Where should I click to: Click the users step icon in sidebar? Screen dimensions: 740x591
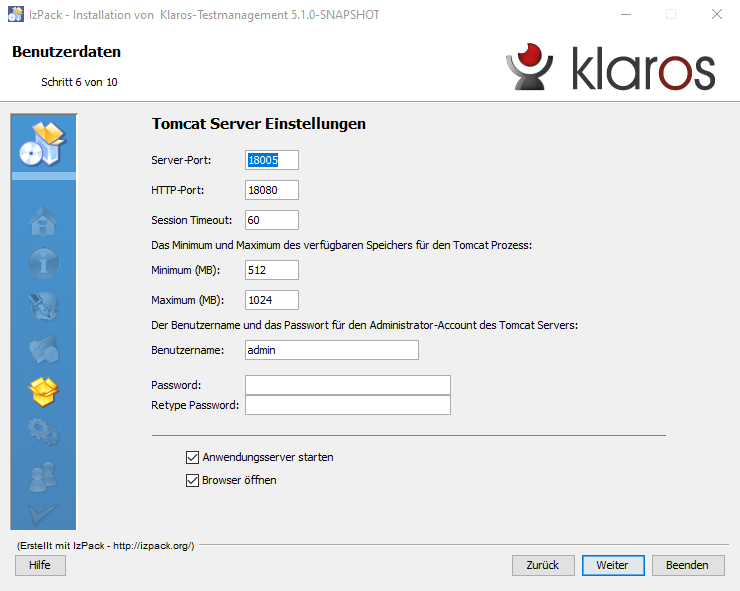(x=43, y=476)
